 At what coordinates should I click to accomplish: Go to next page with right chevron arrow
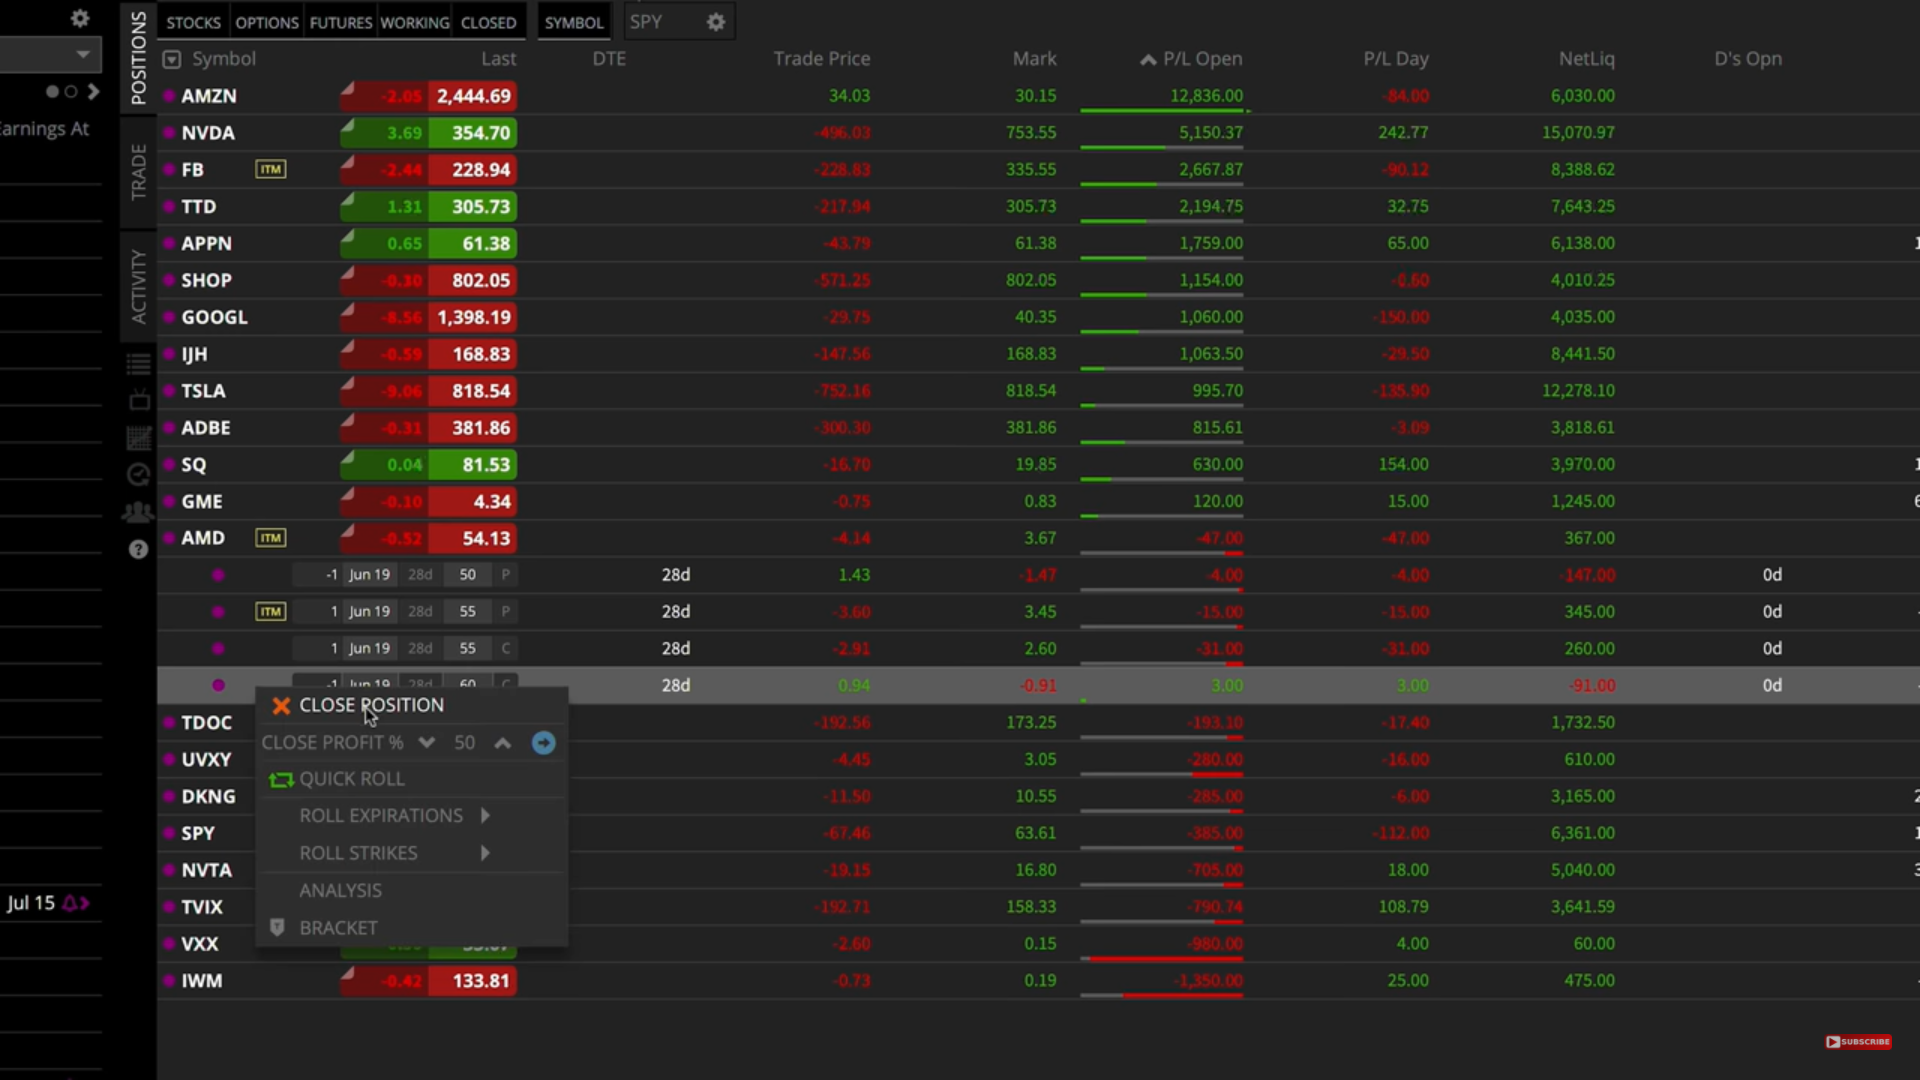click(93, 92)
